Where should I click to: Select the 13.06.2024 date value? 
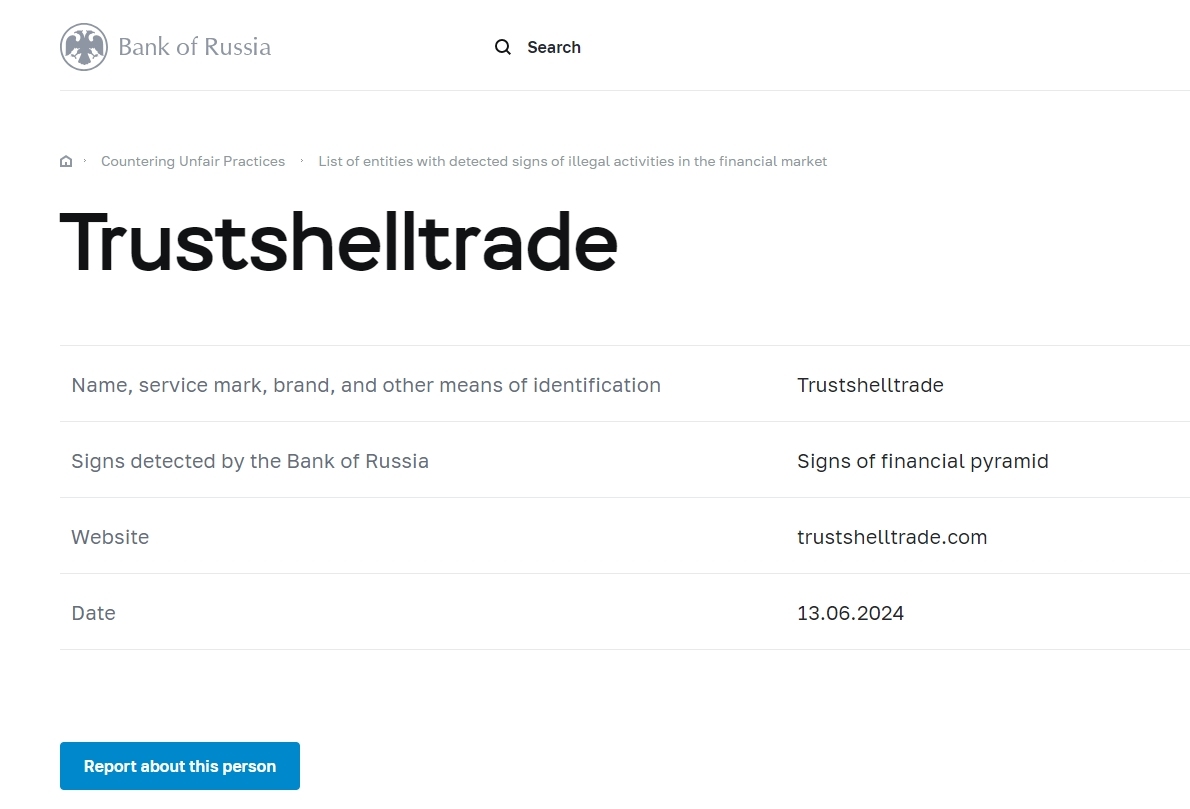850,613
